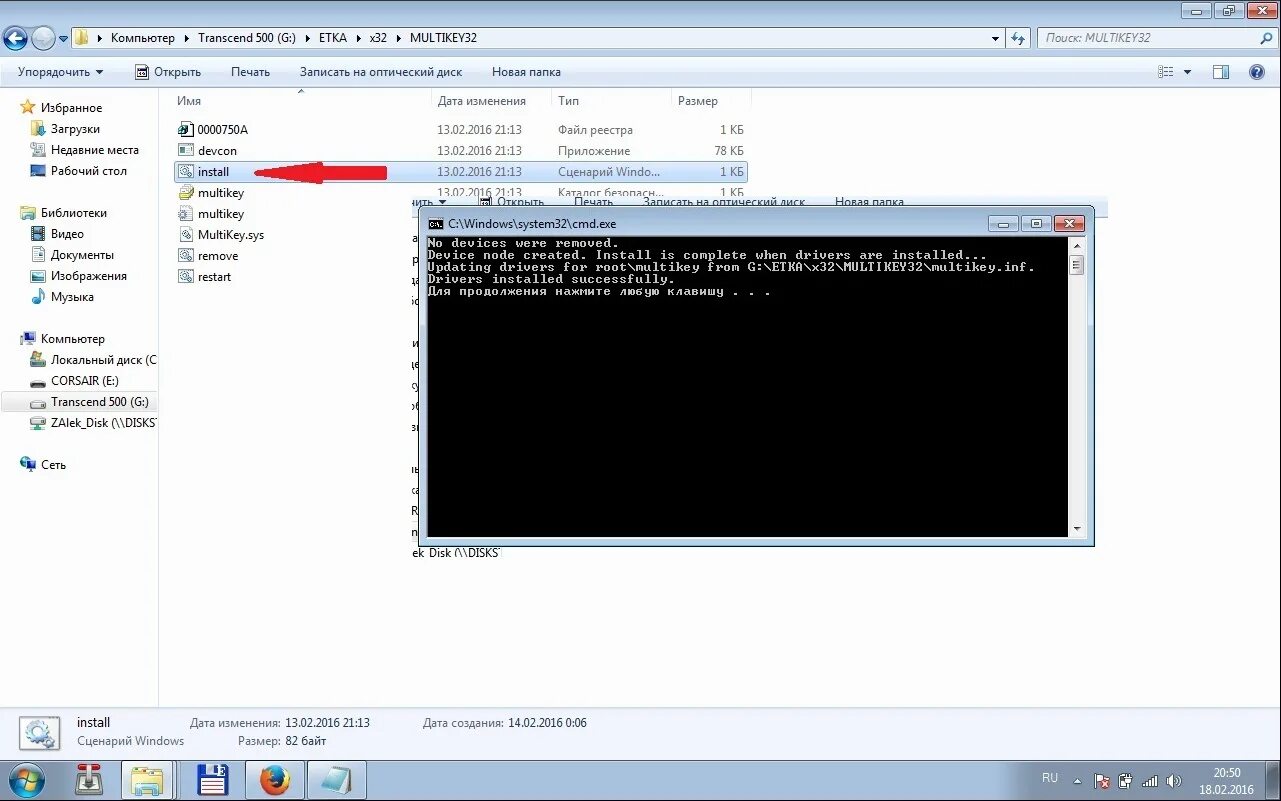
Task: Click the Explorer forward navigation arrow
Action: point(43,39)
